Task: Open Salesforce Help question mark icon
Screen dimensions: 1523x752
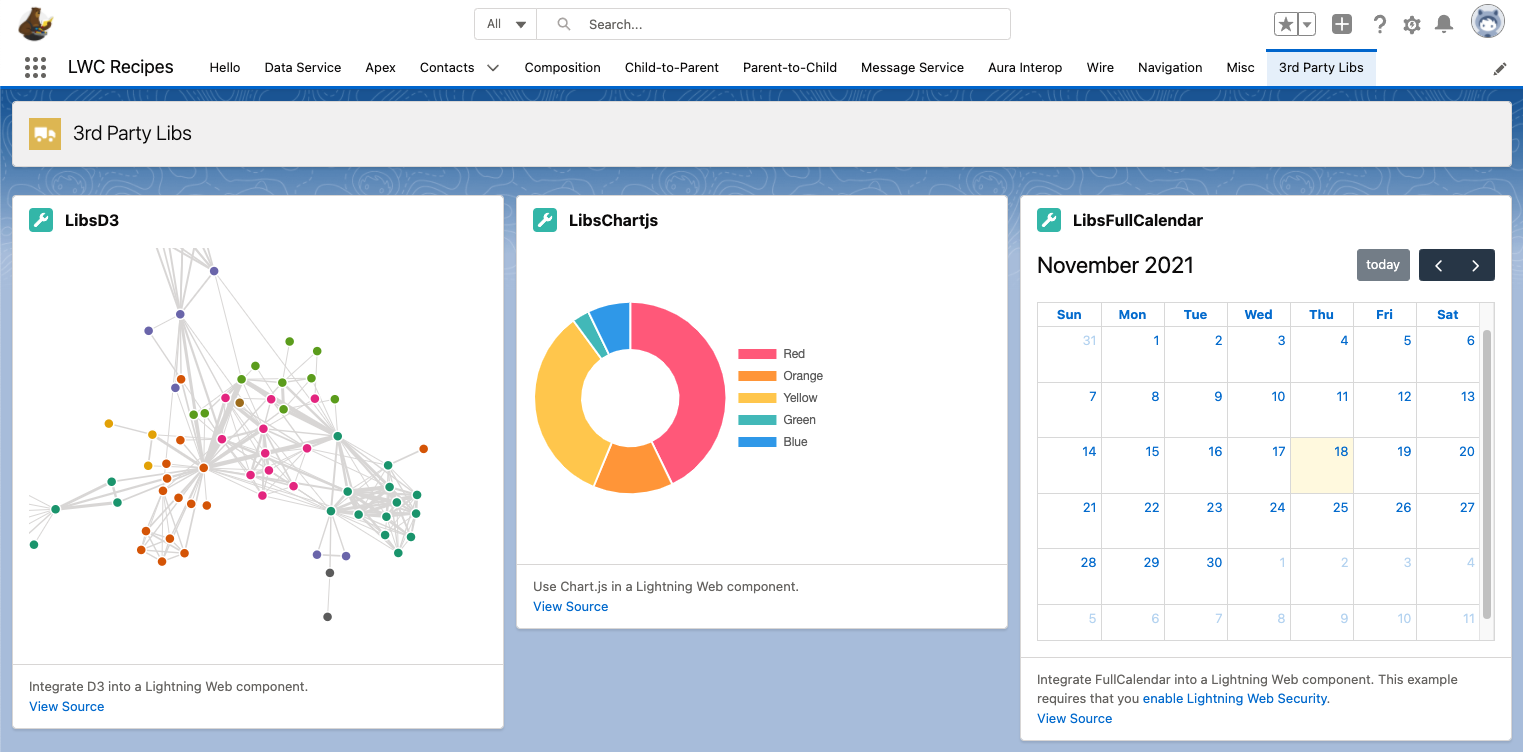Action: coord(1379,23)
